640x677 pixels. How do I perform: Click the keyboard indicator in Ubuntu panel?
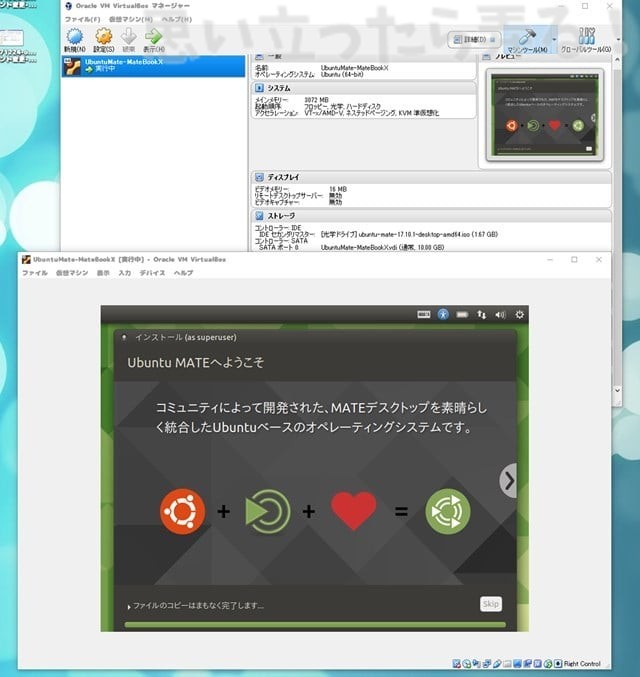[x=424, y=315]
